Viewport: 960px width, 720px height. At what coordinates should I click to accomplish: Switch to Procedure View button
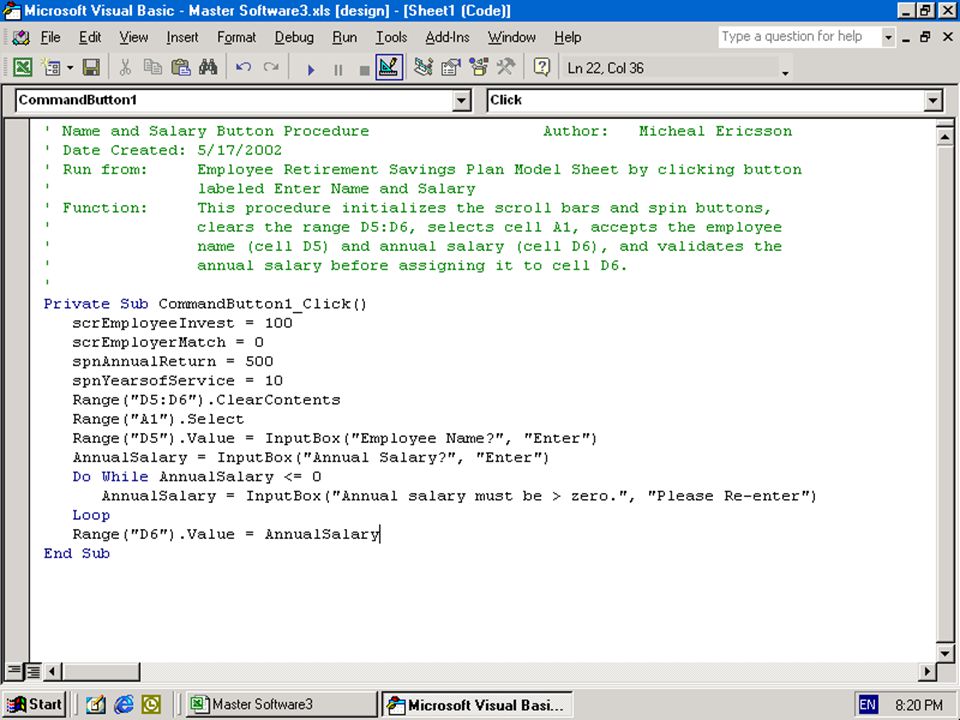pos(14,672)
